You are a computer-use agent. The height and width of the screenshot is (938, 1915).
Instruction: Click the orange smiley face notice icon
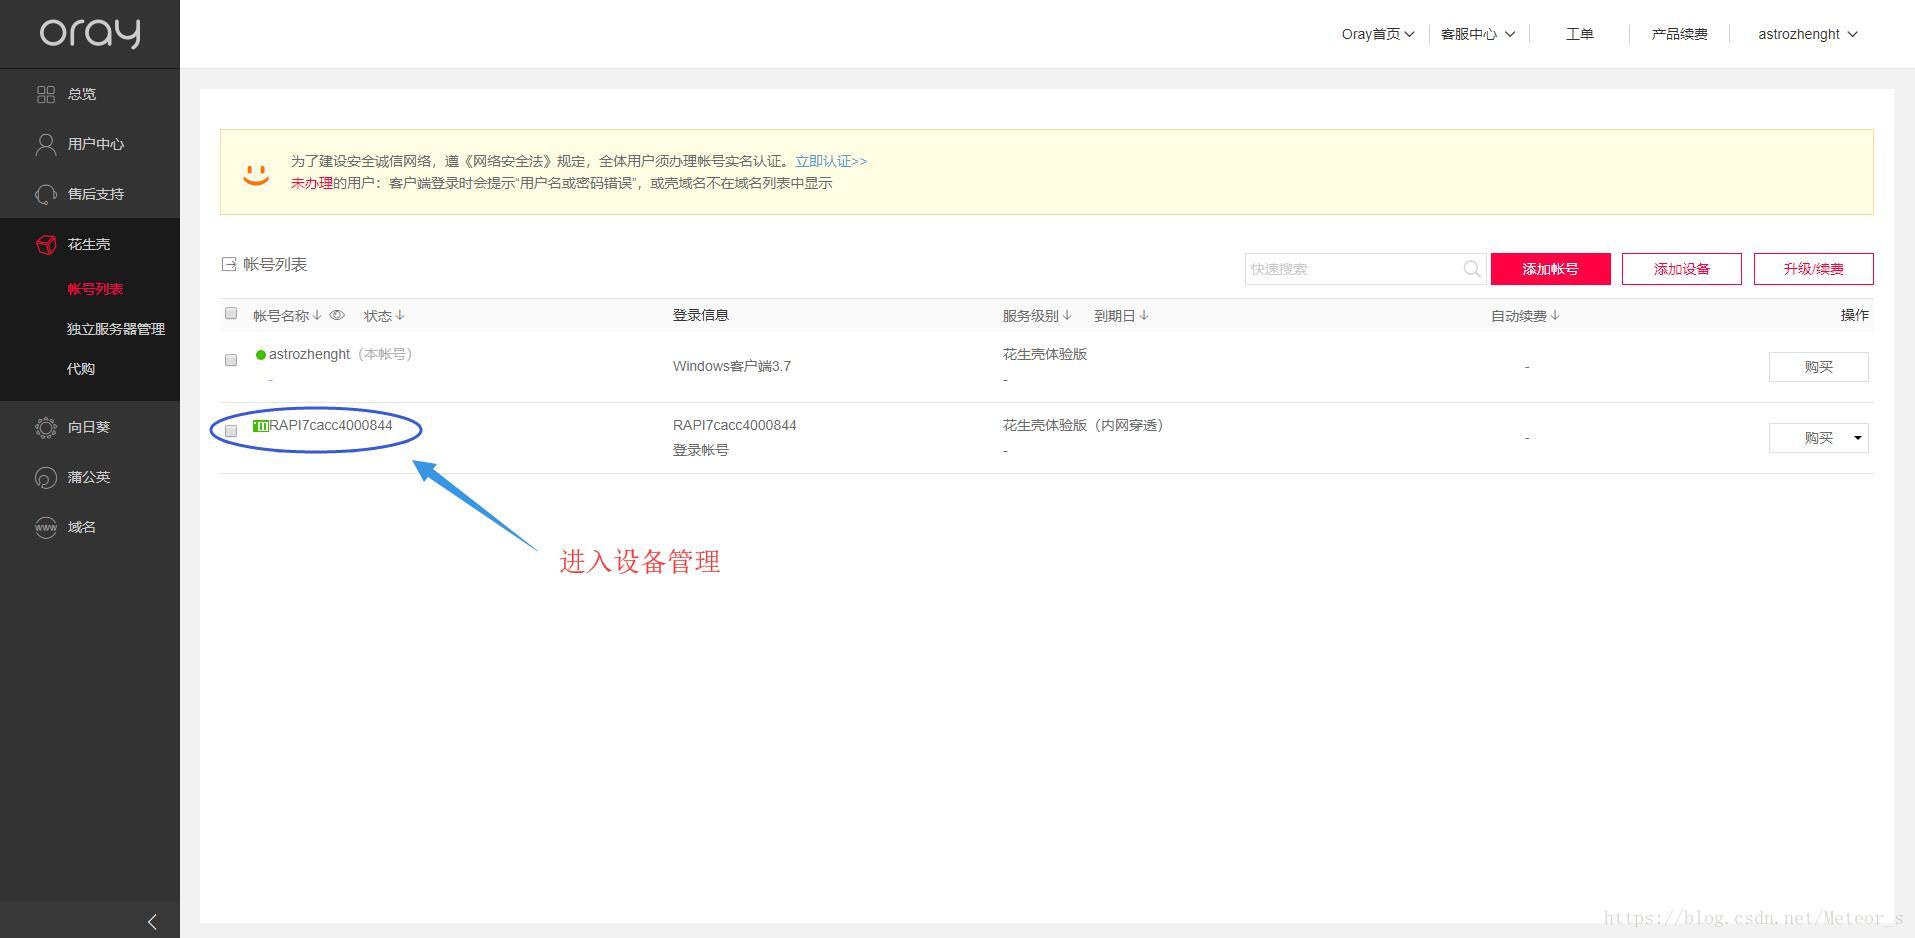tap(256, 174)
